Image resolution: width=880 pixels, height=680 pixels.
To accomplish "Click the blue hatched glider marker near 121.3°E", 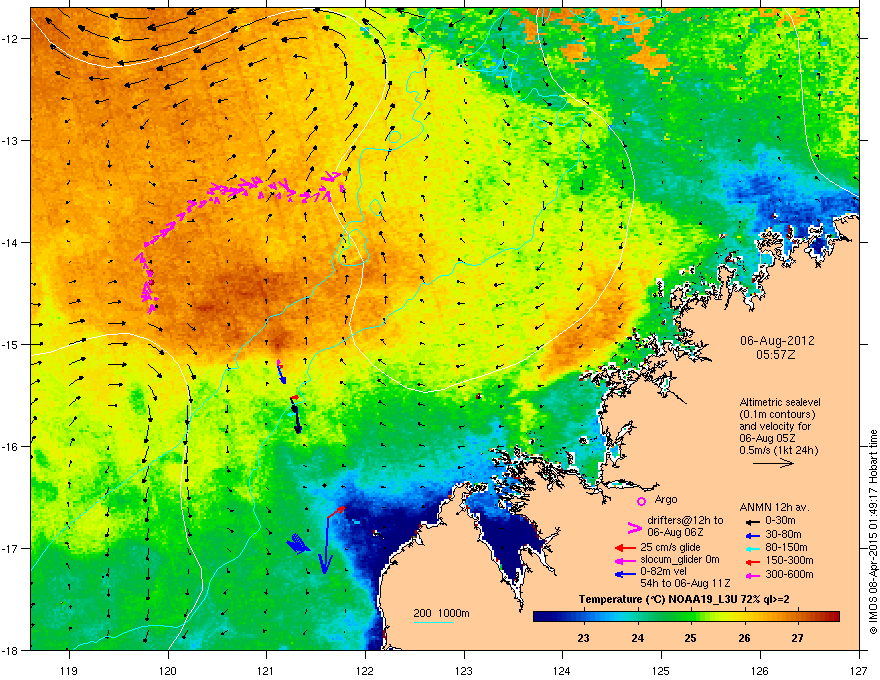I will point(299,544).
